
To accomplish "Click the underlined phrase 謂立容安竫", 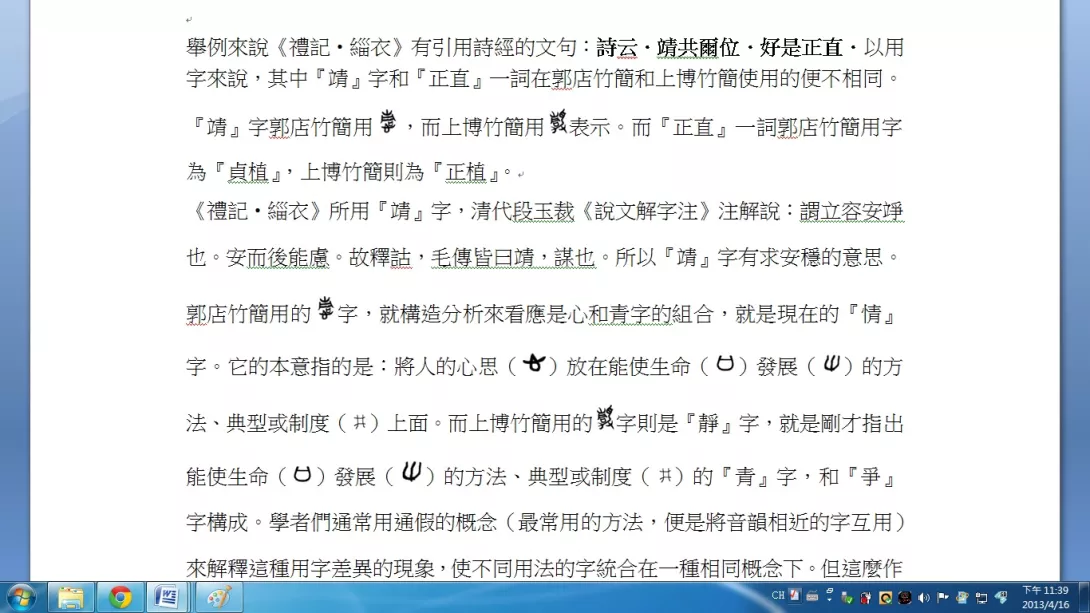I will pos(852,211).
